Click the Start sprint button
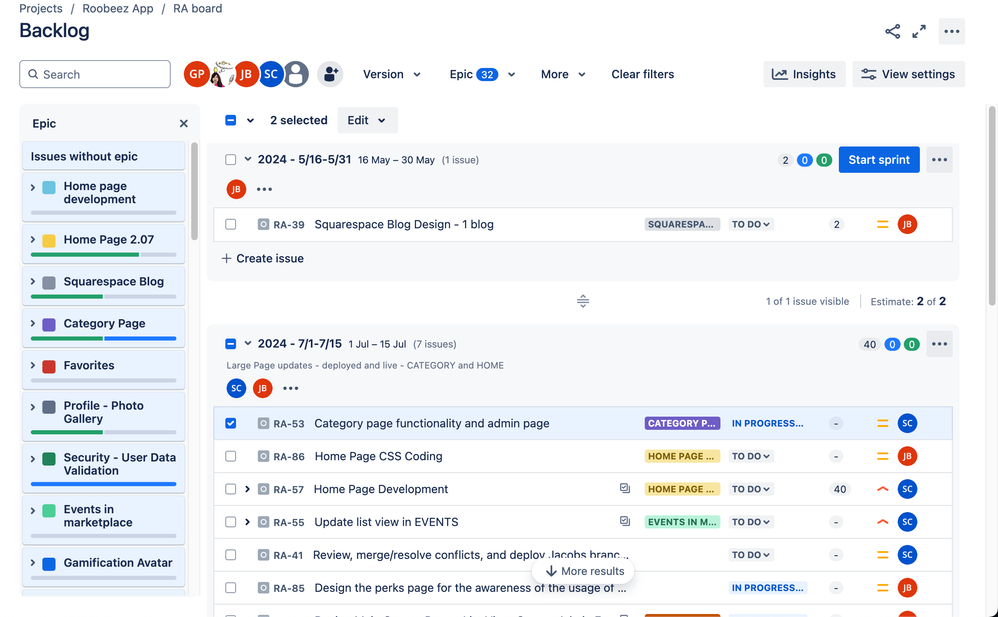Viewport: 998px width, 617px height. (x=879, y=160)
